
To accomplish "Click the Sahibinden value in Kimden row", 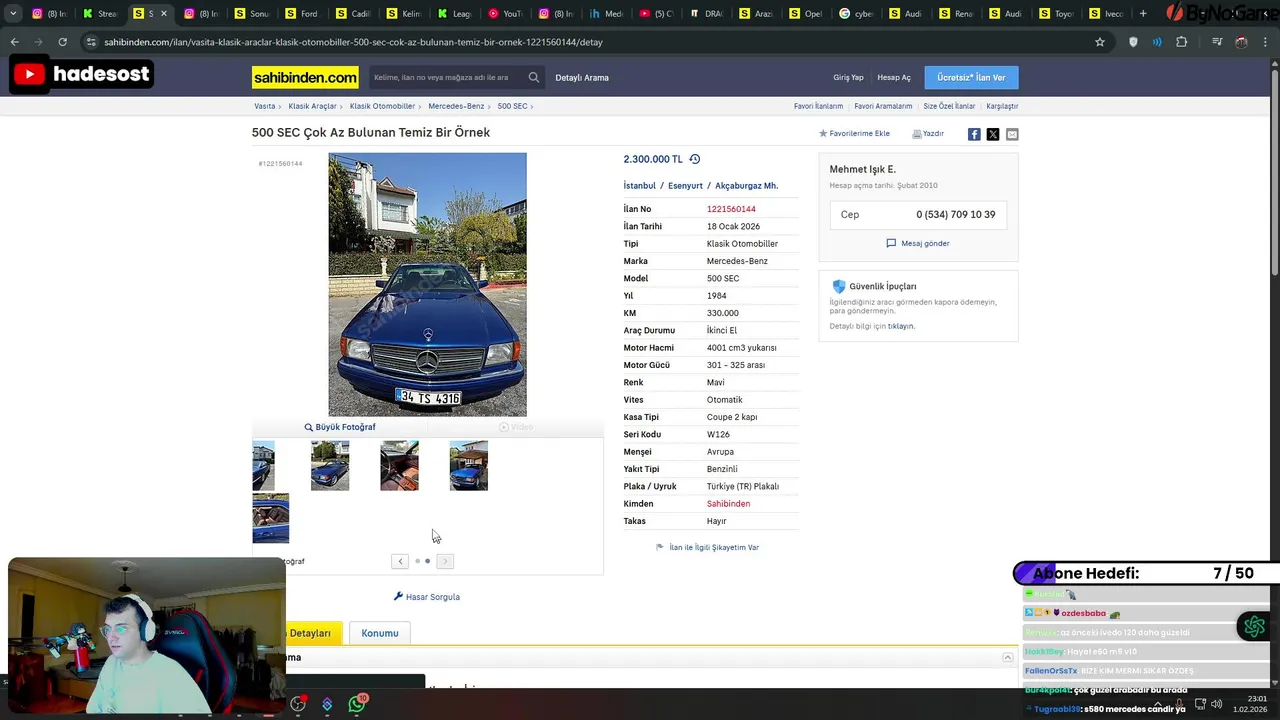I will 728,504.
